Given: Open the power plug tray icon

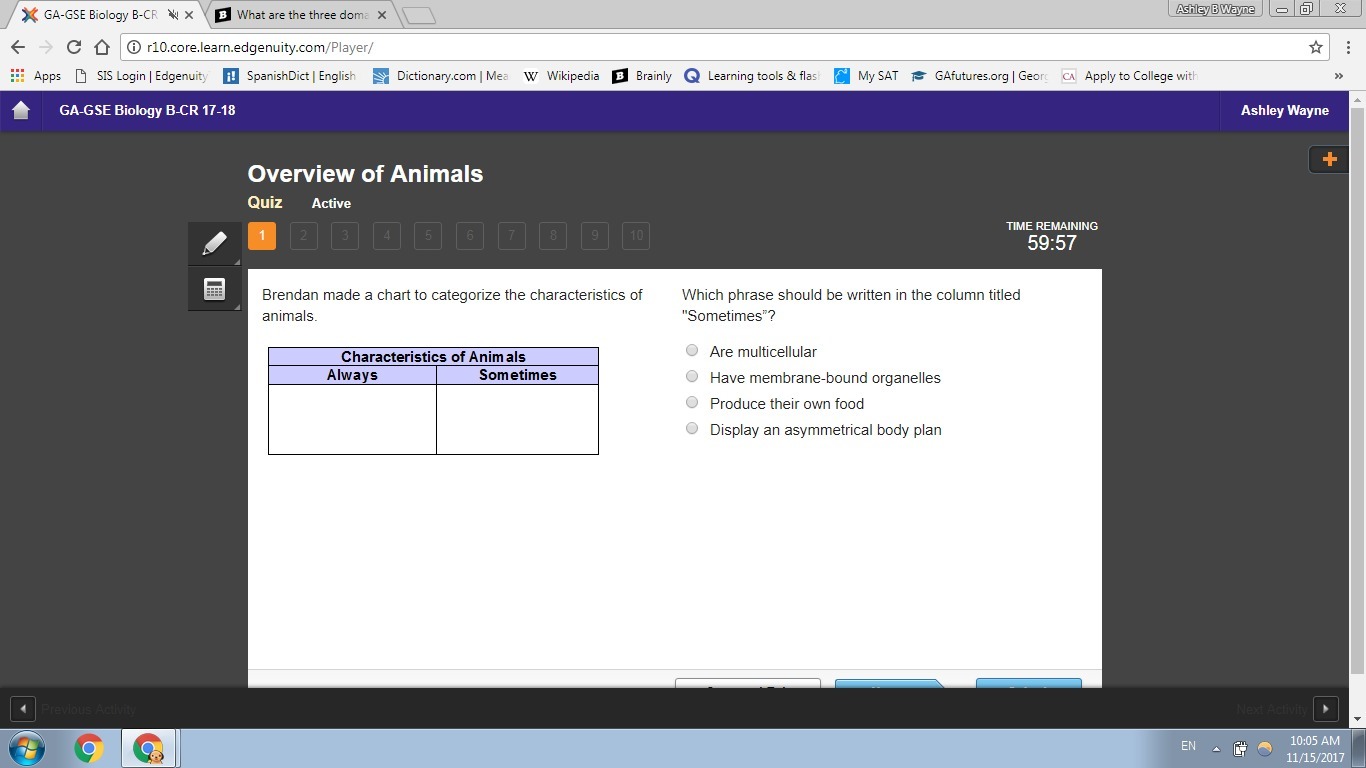Looking at the screenshot, I should (1240, 748).
